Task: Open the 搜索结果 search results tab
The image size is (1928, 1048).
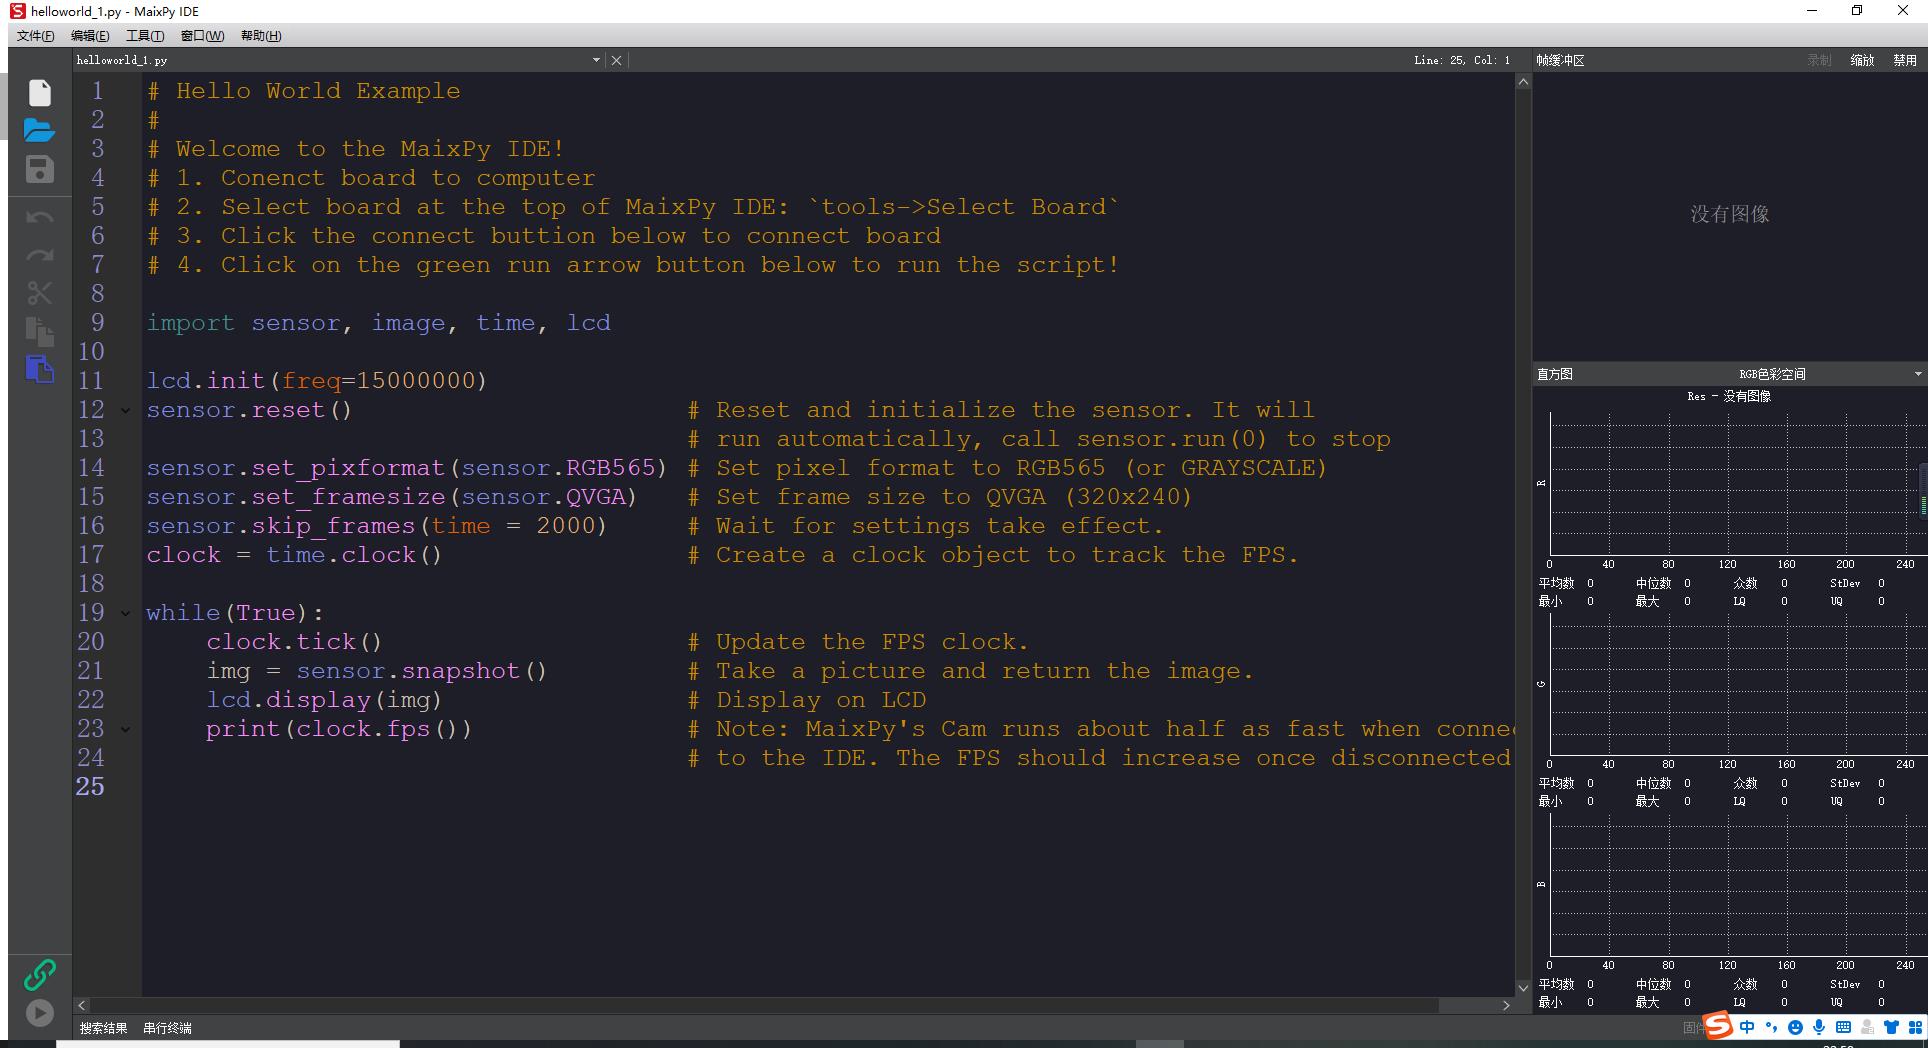Action: point(104,1028)
